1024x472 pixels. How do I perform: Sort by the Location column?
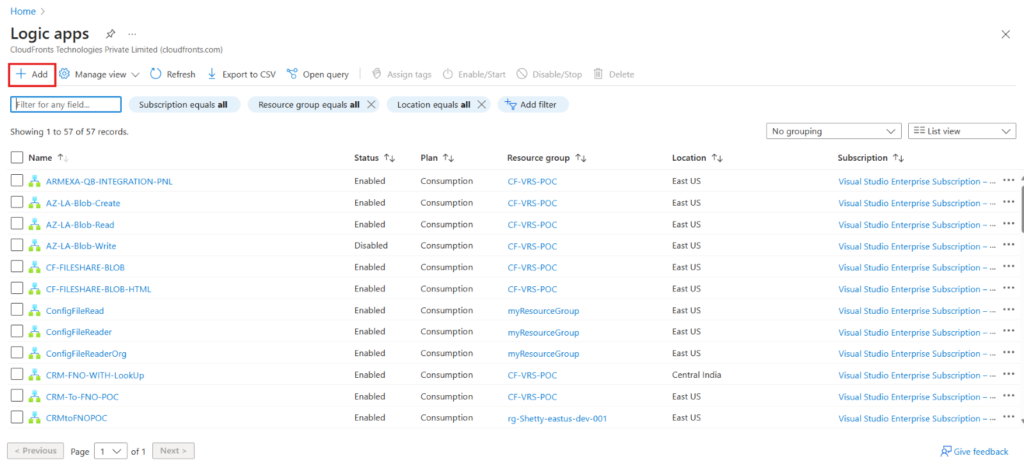(x=698, y=158)
